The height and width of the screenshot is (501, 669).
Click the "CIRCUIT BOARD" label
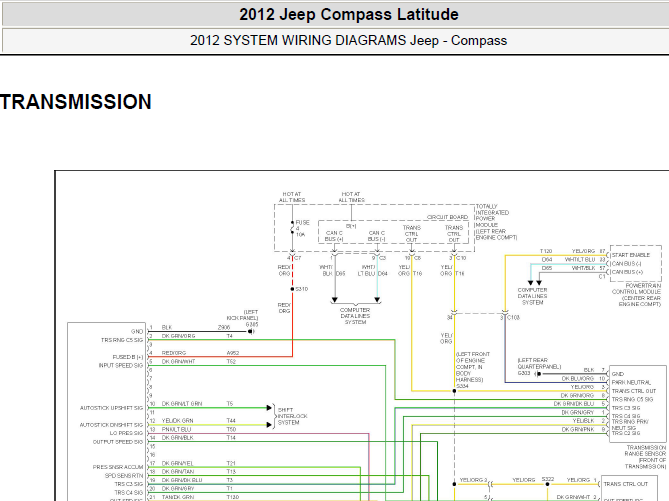[447, 217]
